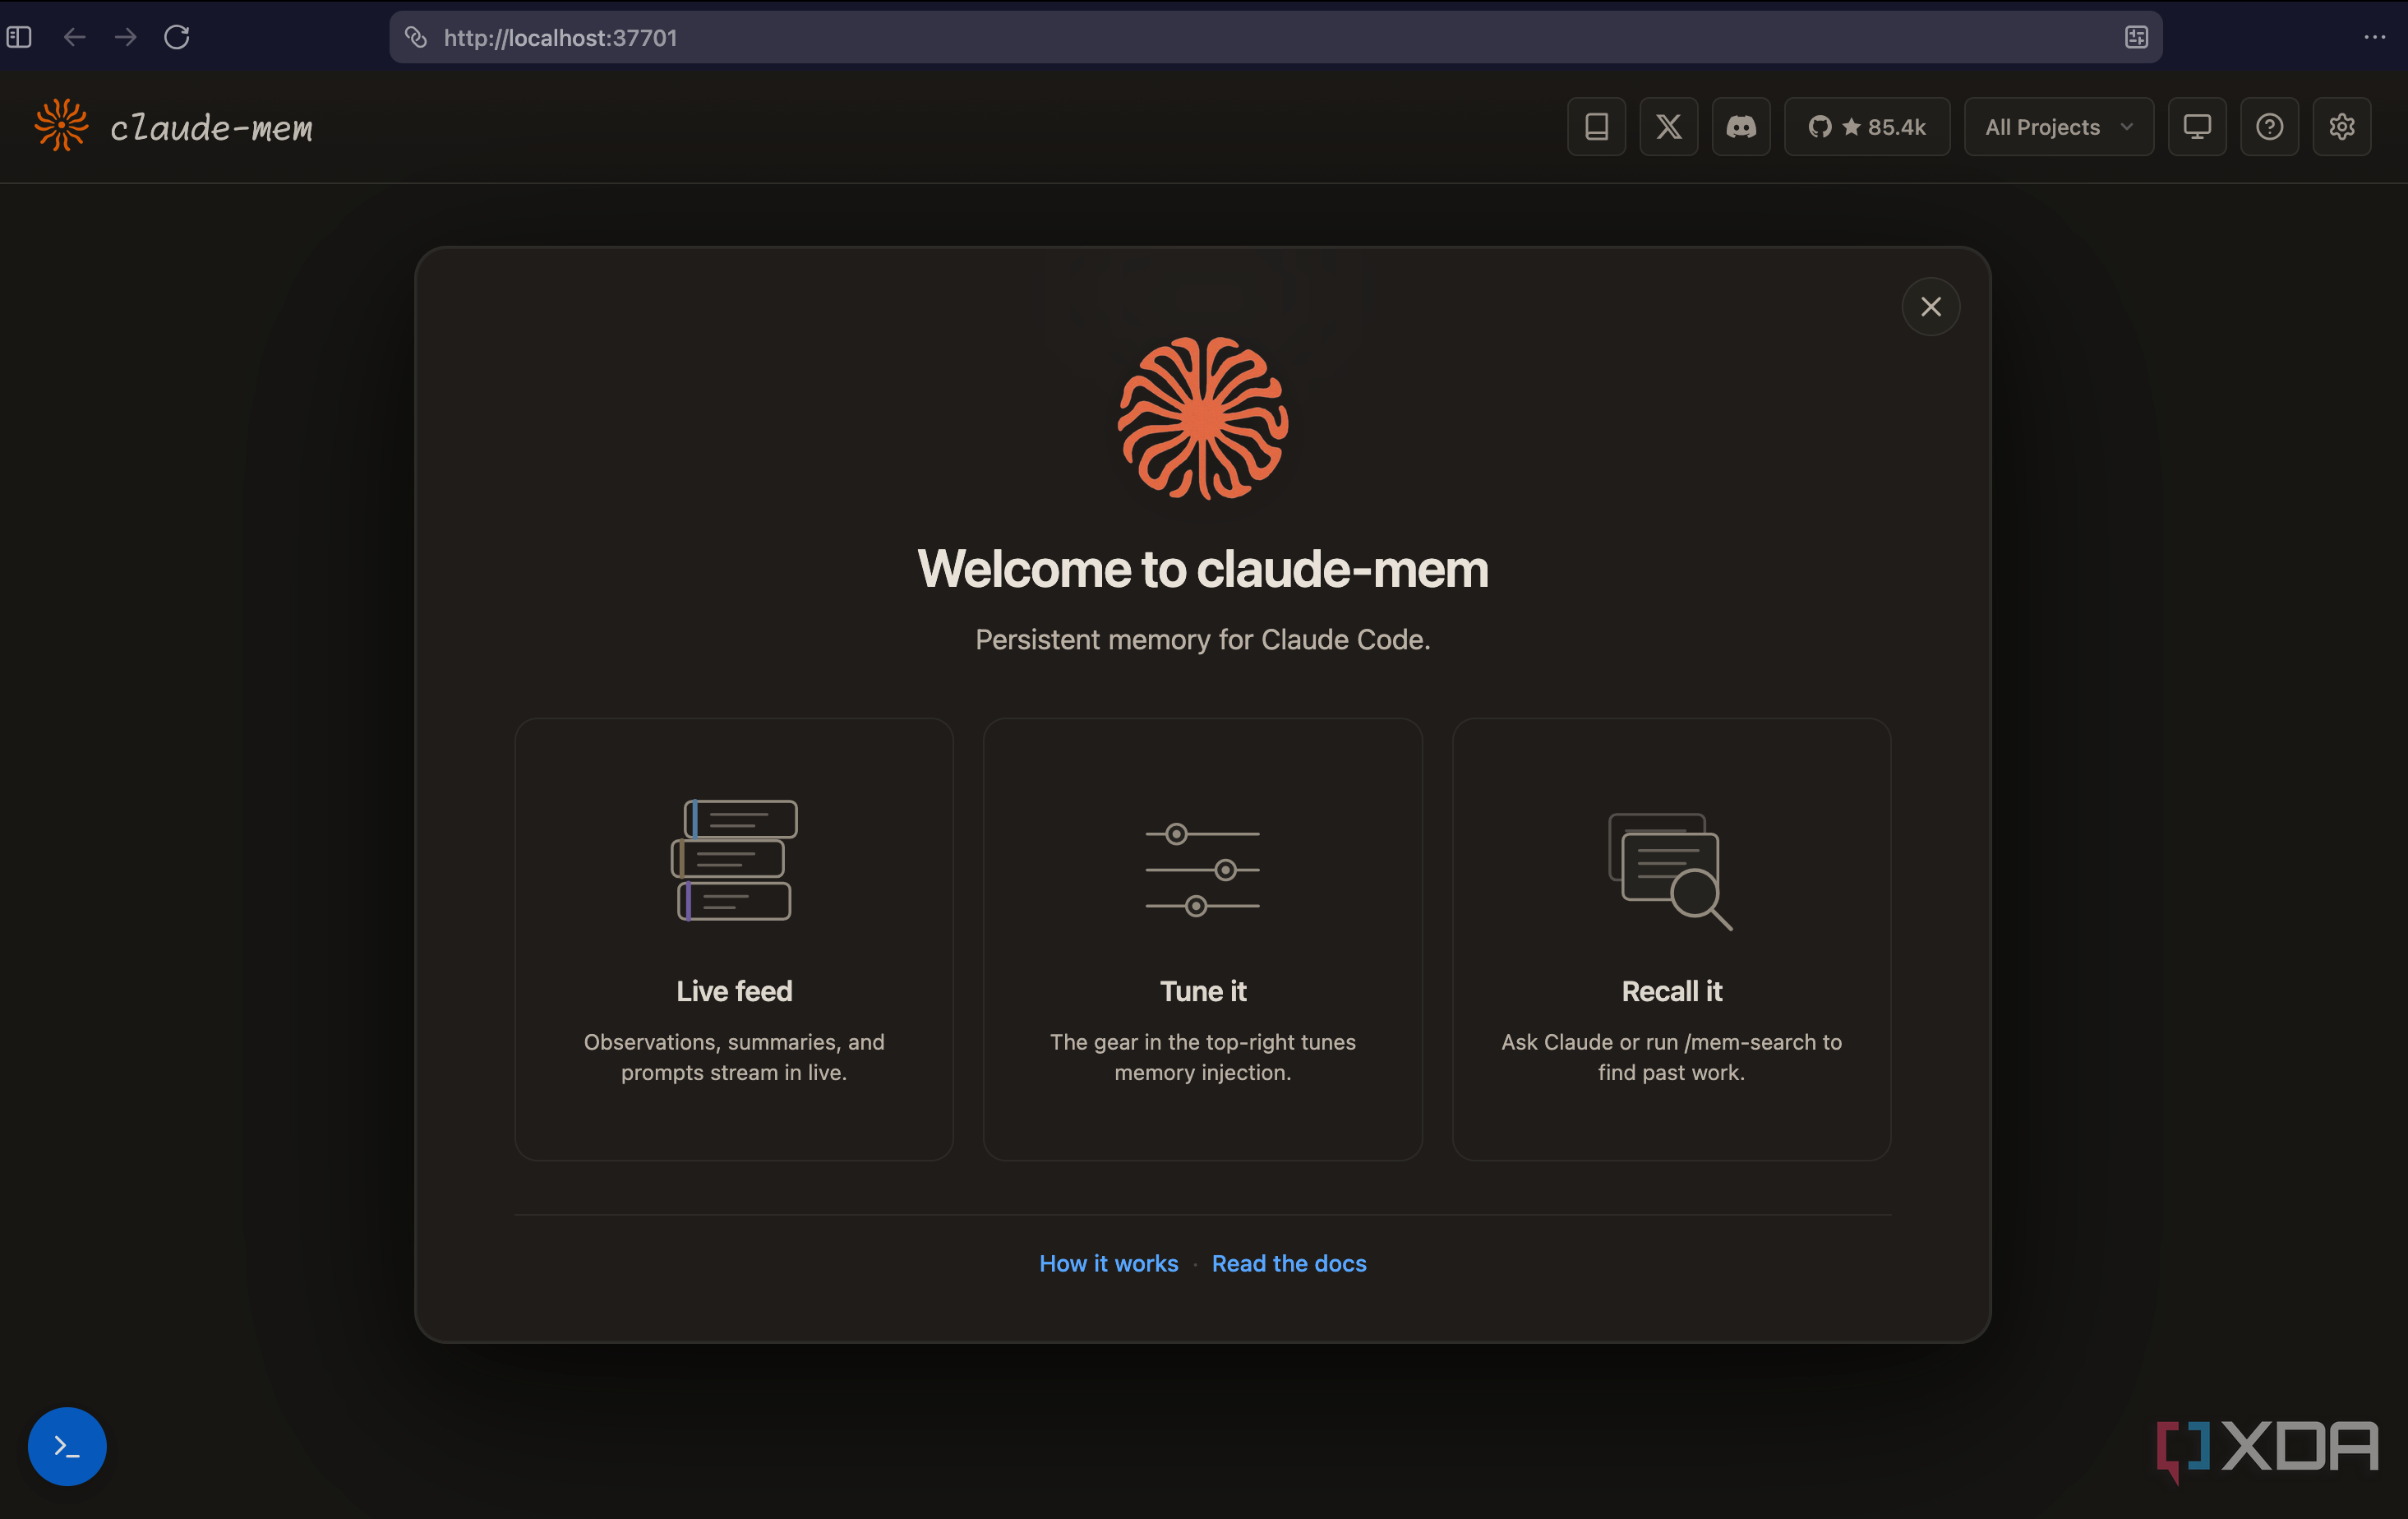Image resolution: width=2408 pixels, height=1519 pixels.
Task: Open the help question mark icon
Action: 2269,127
